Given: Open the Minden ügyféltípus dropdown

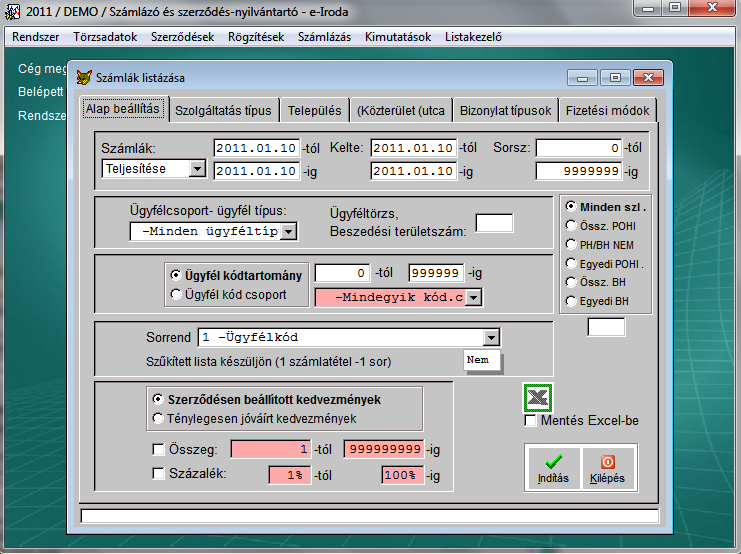Looking at the screenshot, I should coord(288,232).
